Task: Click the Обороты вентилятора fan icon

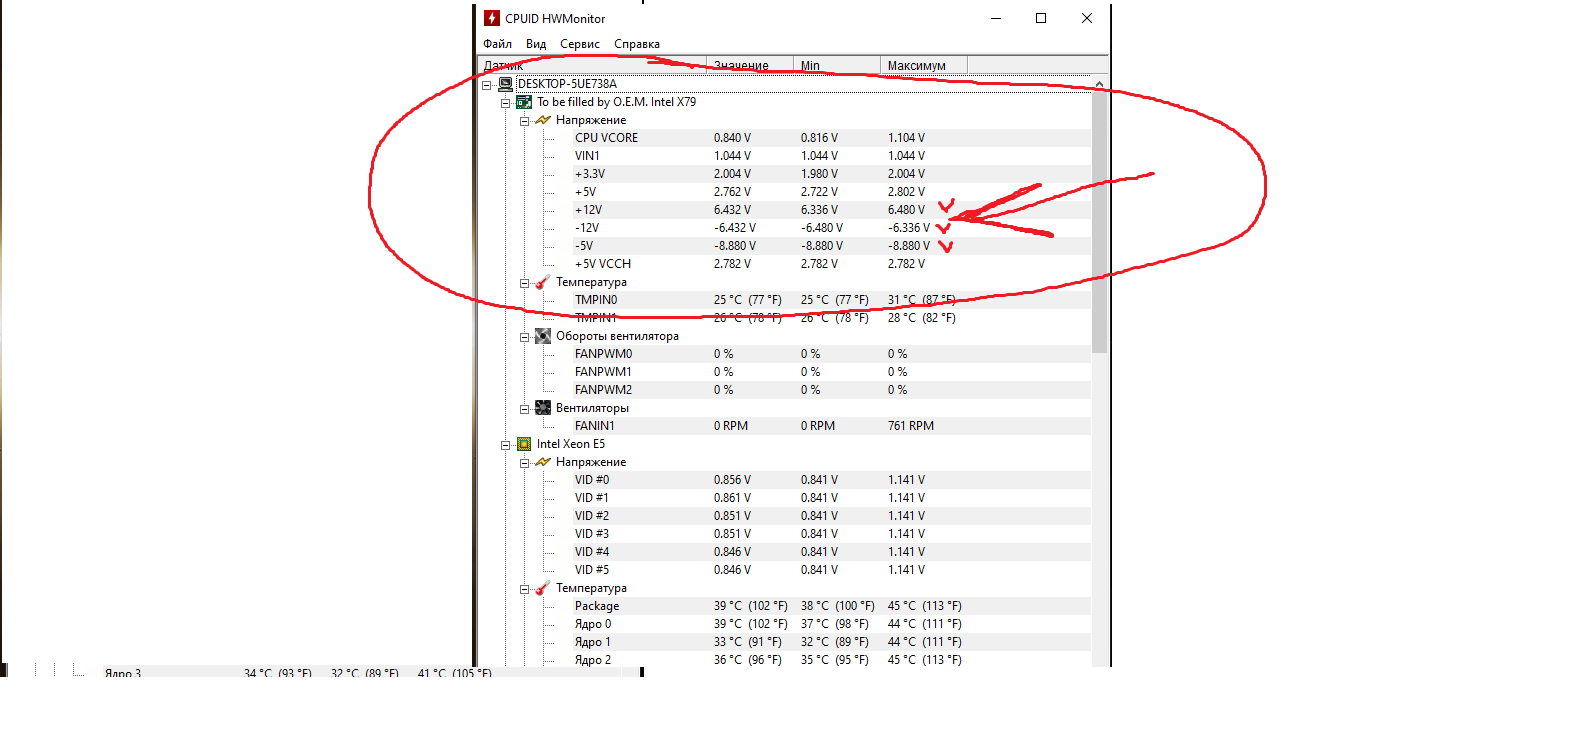Action: click(x=543, y=336)
